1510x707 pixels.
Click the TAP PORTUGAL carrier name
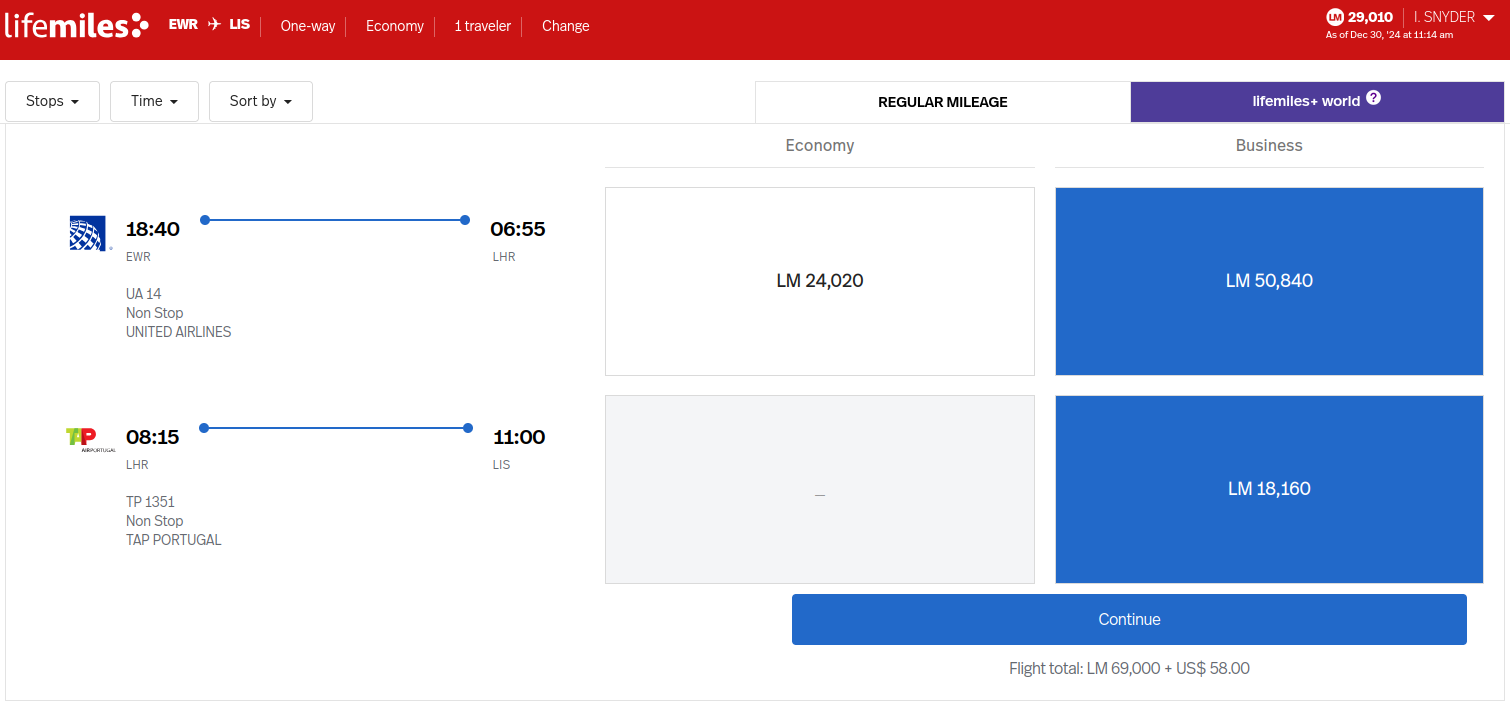tap(174, 540)
